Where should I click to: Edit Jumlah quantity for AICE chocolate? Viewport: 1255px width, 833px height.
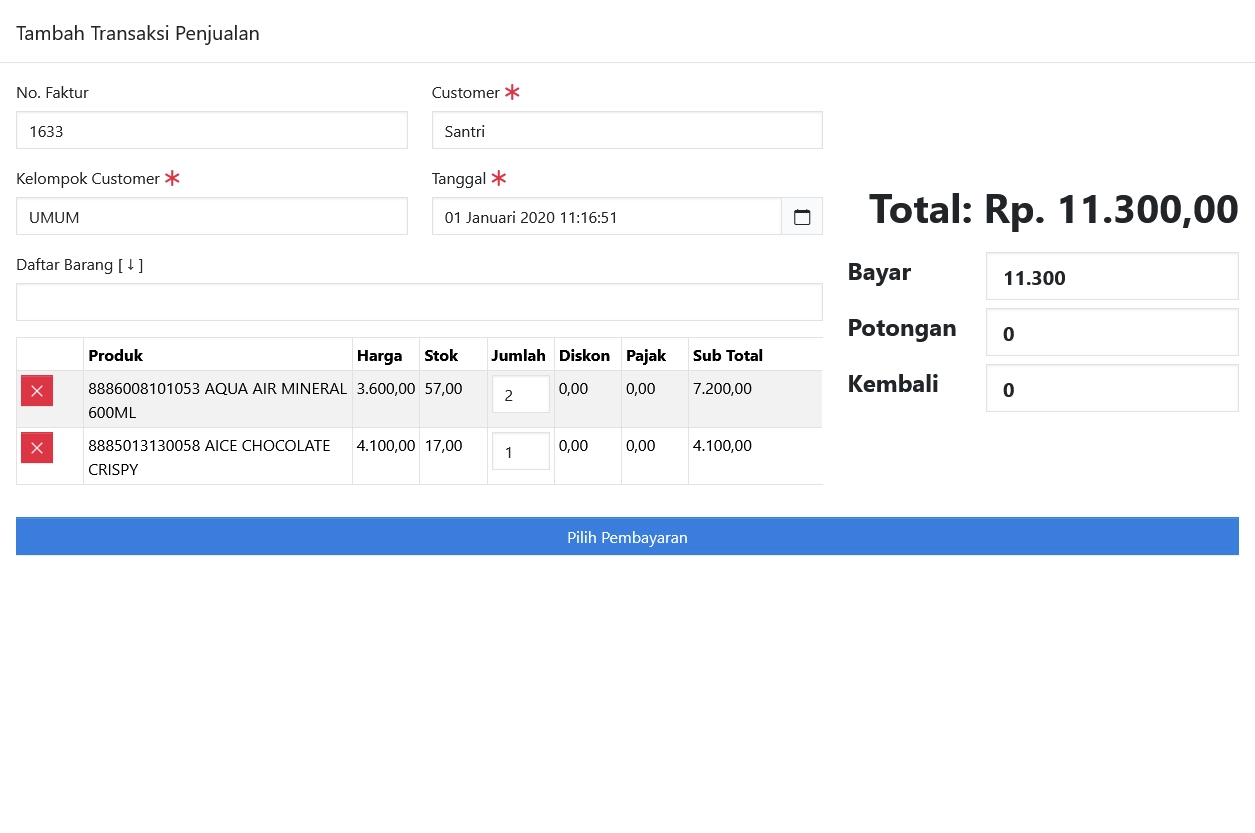click(x=520, y=452)
